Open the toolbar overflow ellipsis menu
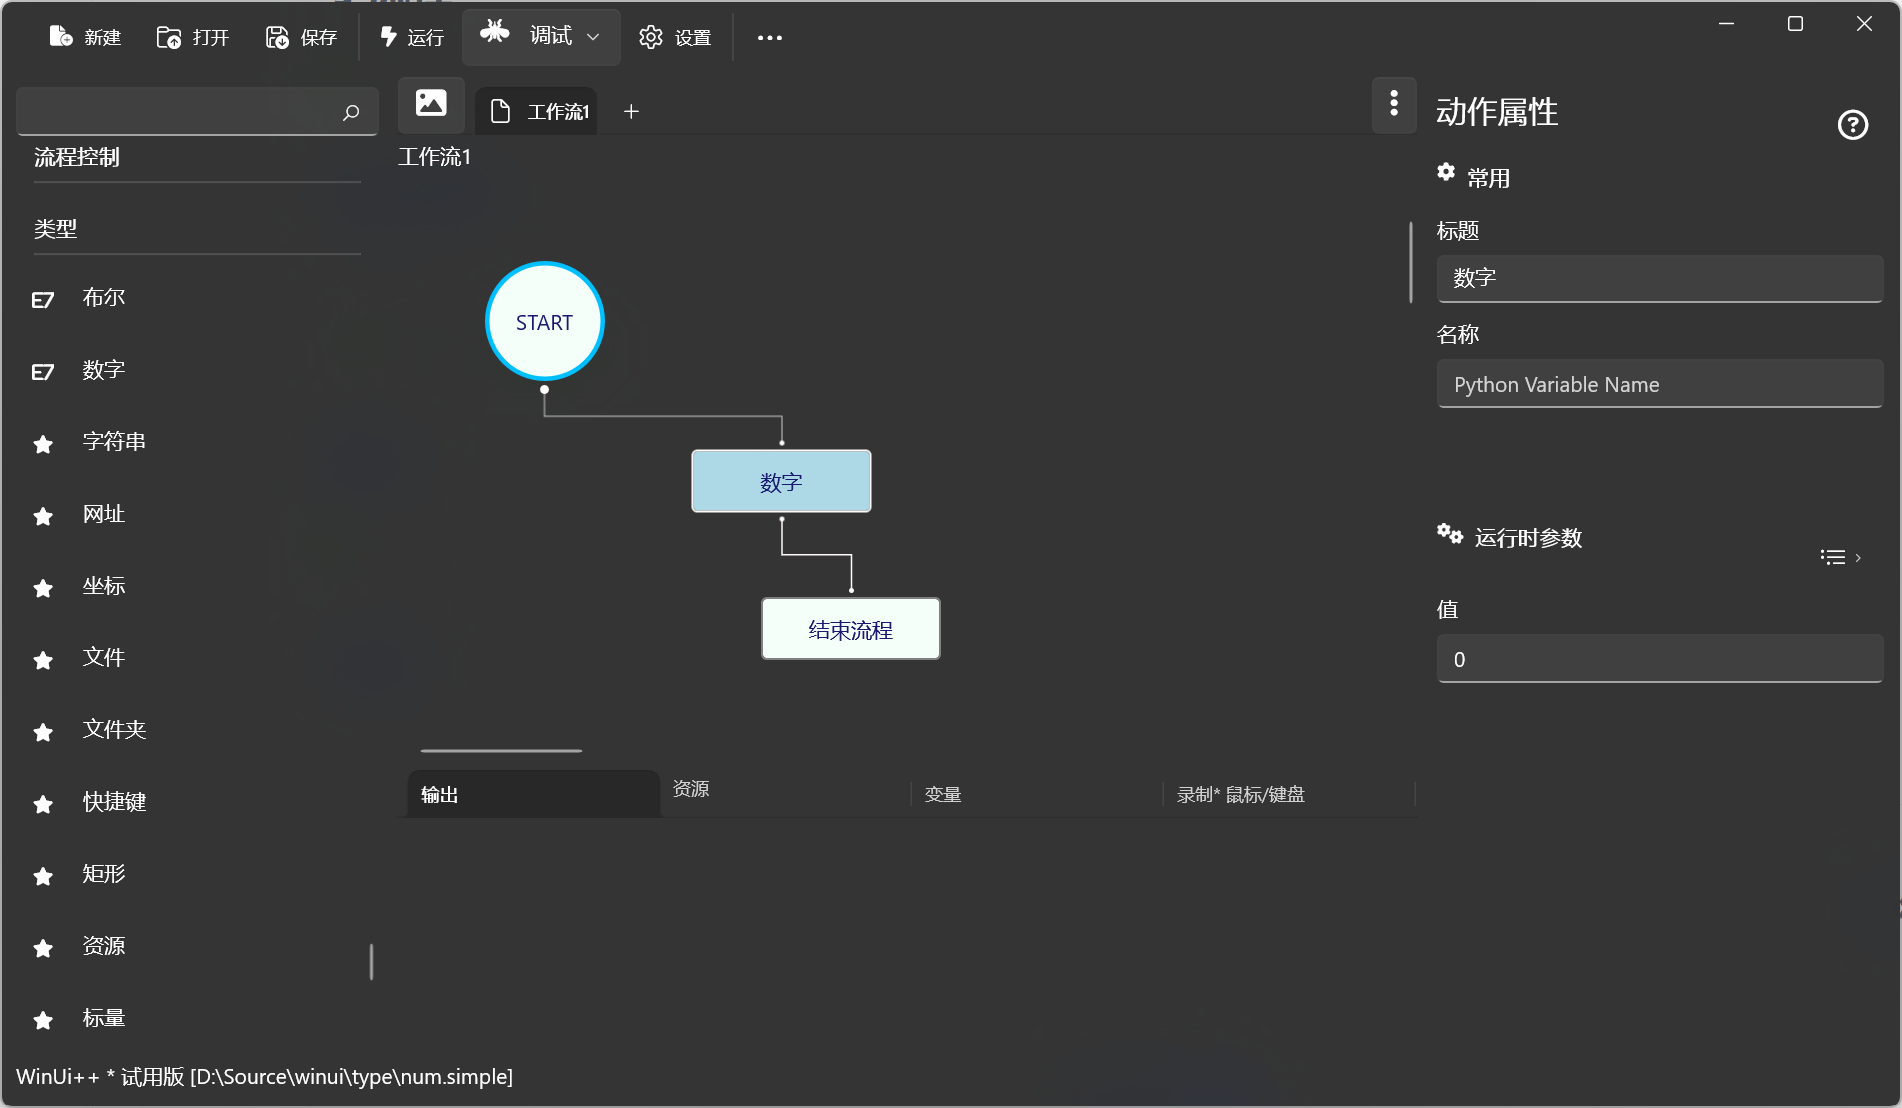Viewport: 1902px width, 1108px height. point(769,38)
